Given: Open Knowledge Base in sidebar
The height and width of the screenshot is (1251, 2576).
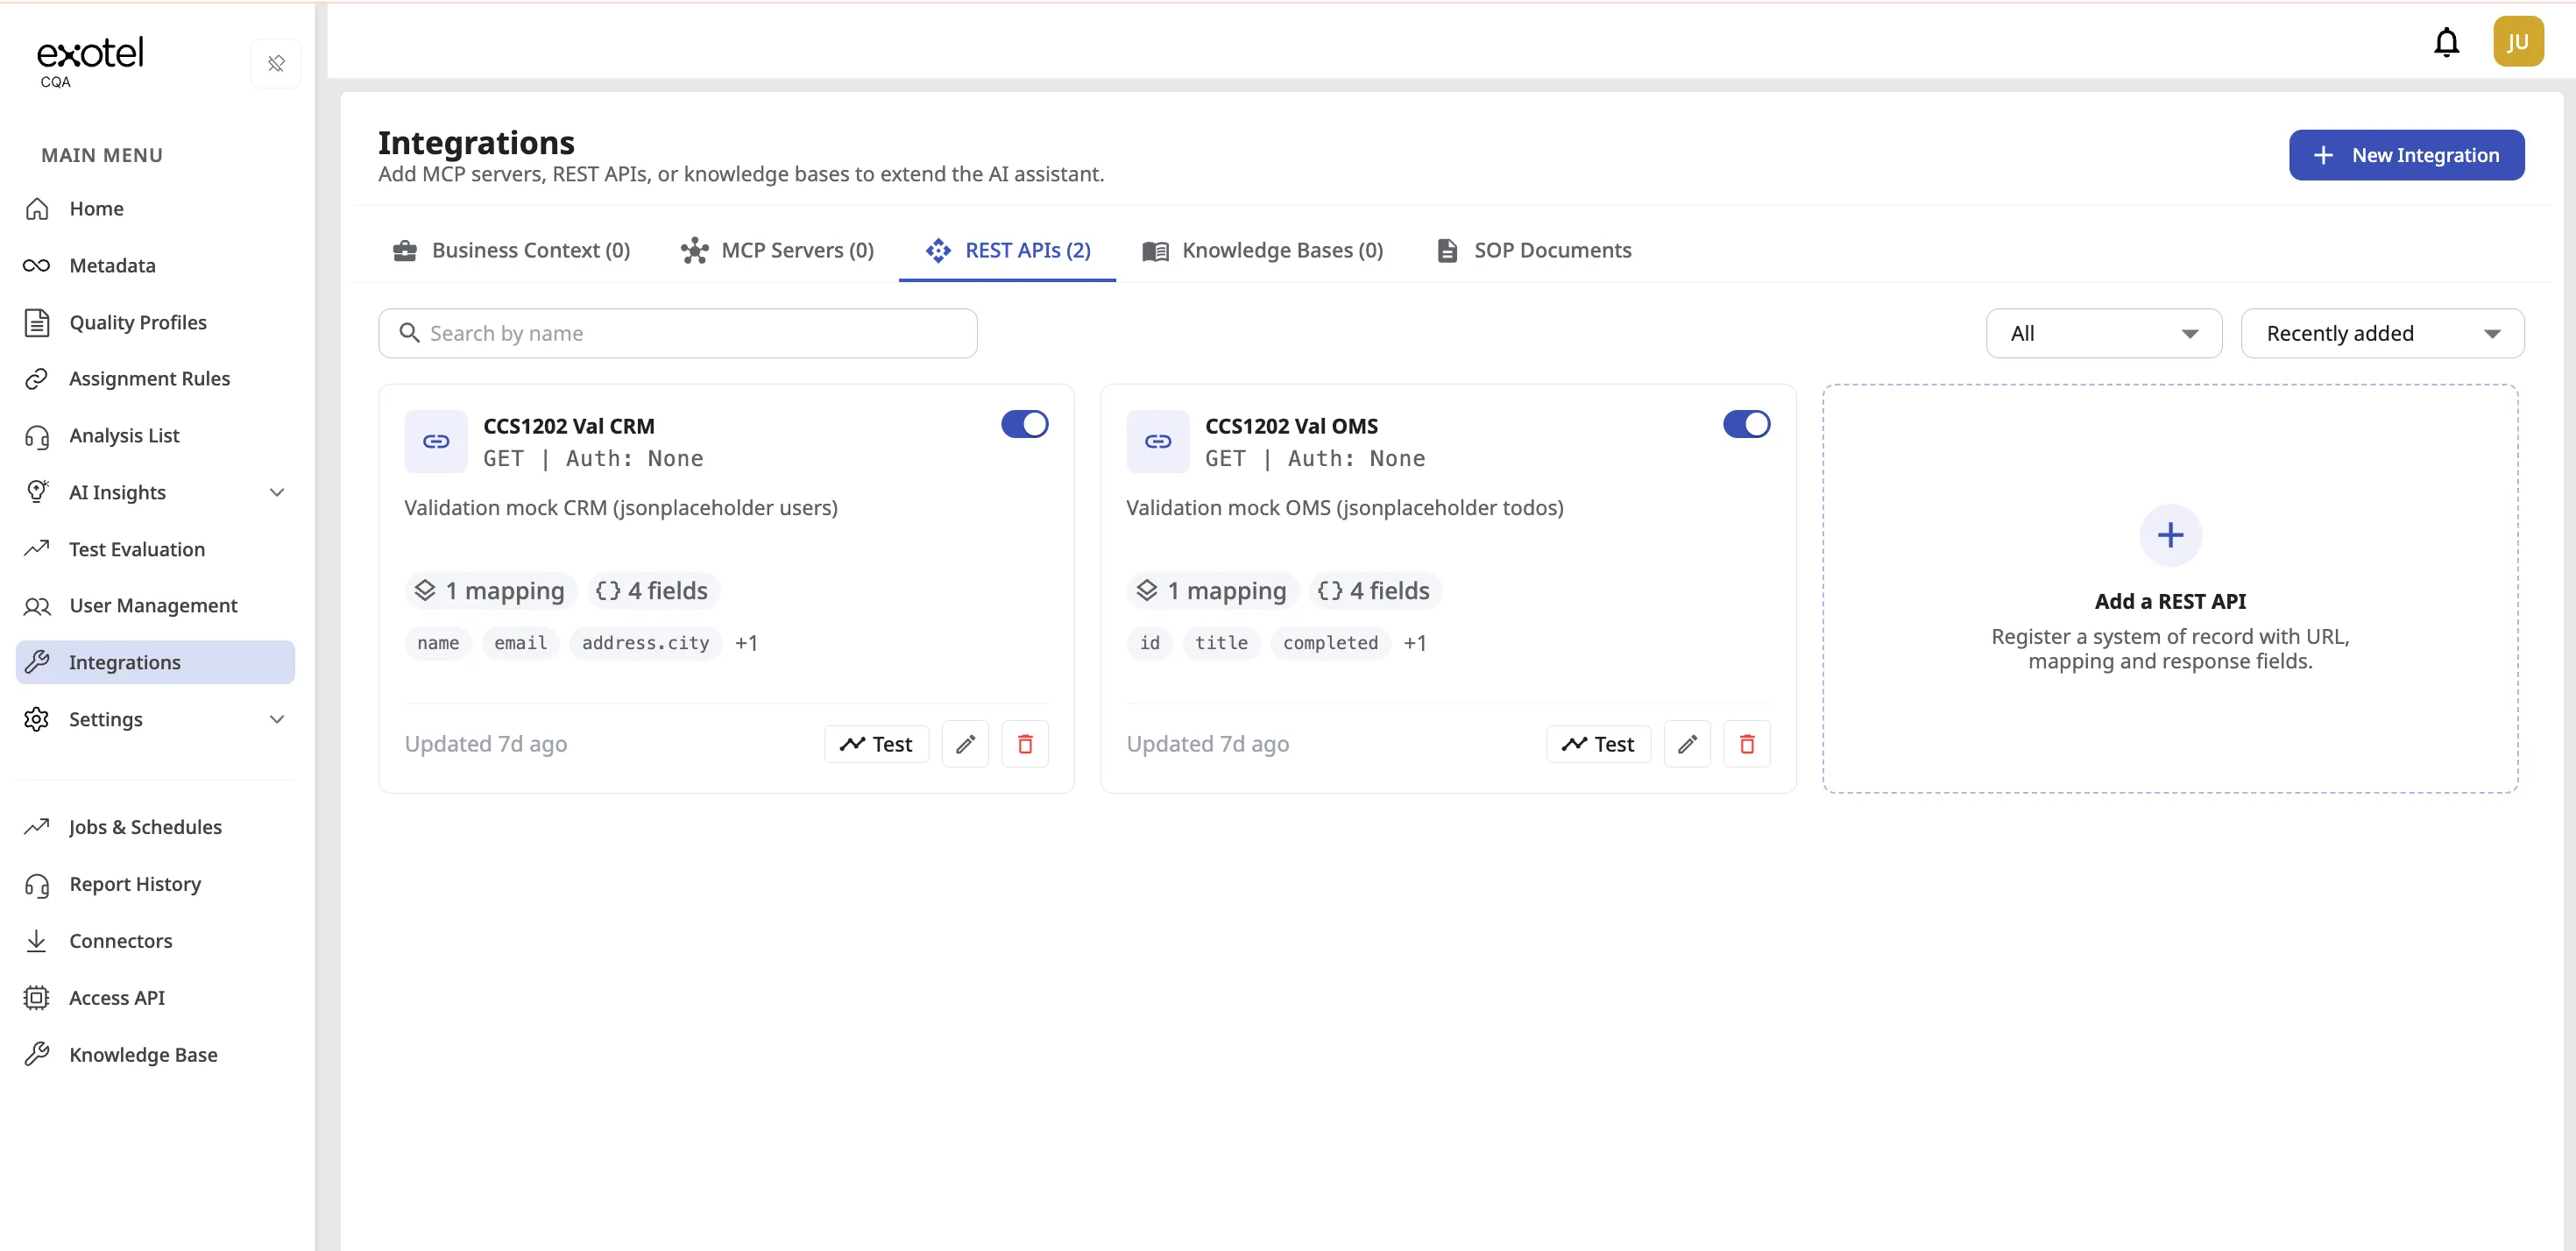Looking at the screenshot, I should point(155,1055).
